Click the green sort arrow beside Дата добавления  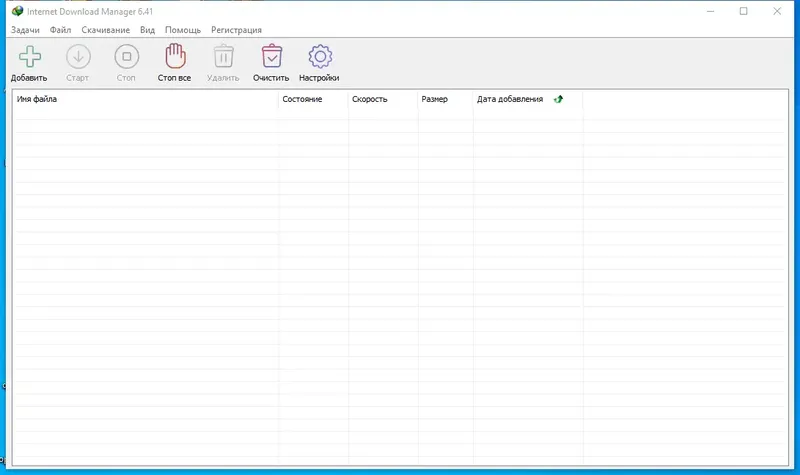coord(558,99)
